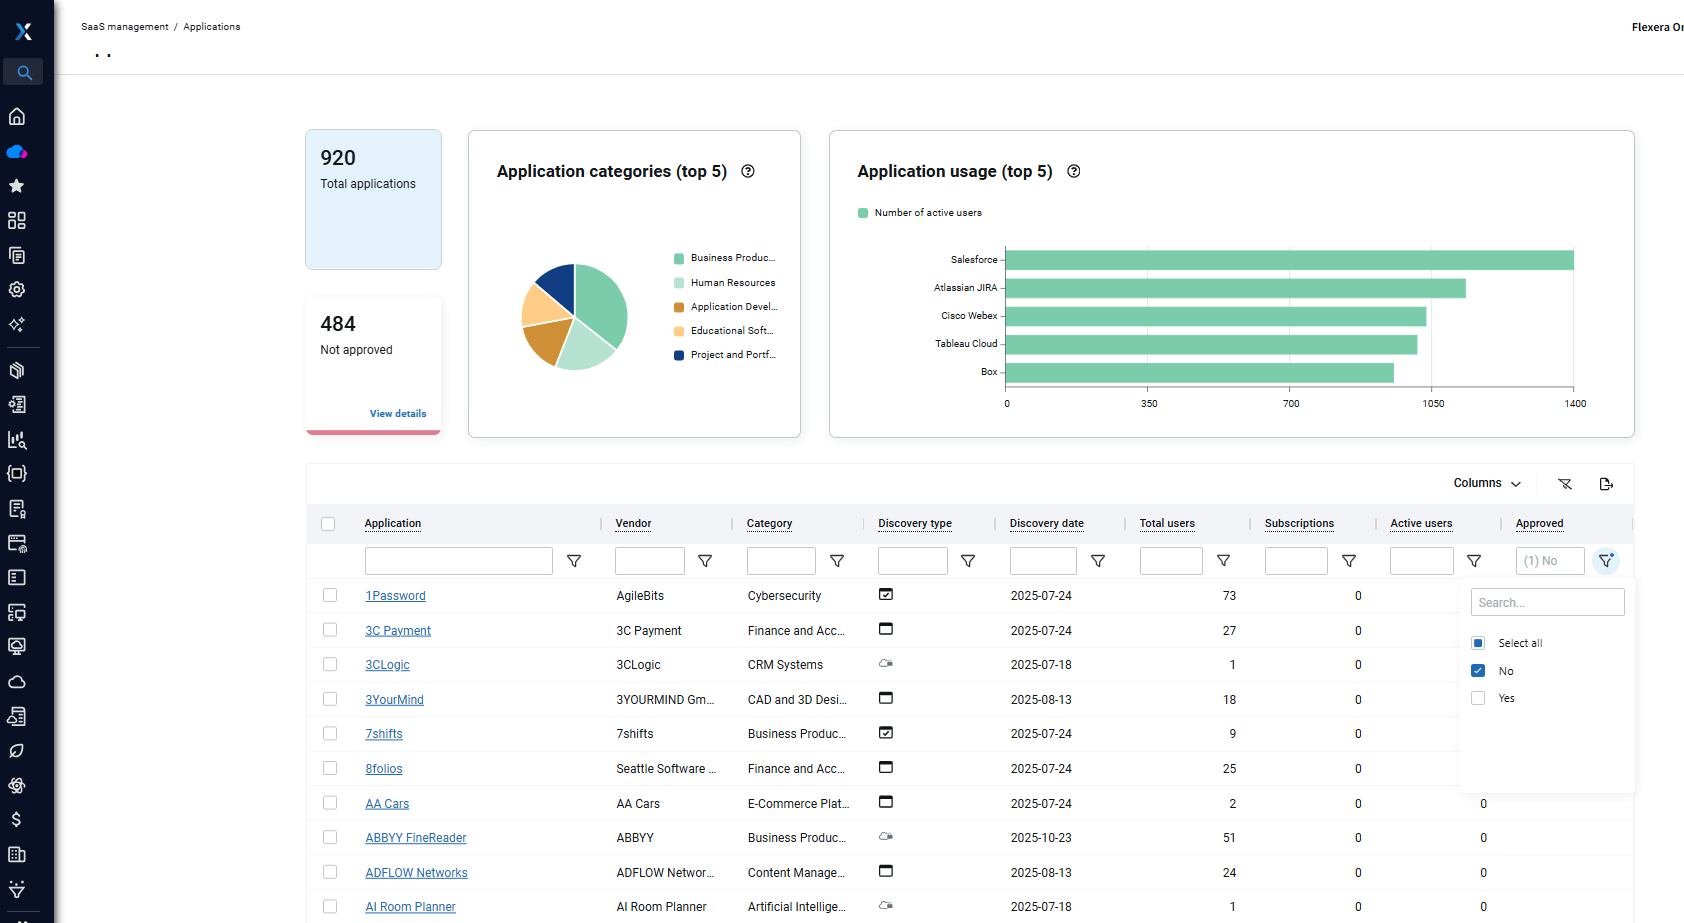Open the 8folios application link
This screenshot has height=923, width=1684.
pos(384,769)
